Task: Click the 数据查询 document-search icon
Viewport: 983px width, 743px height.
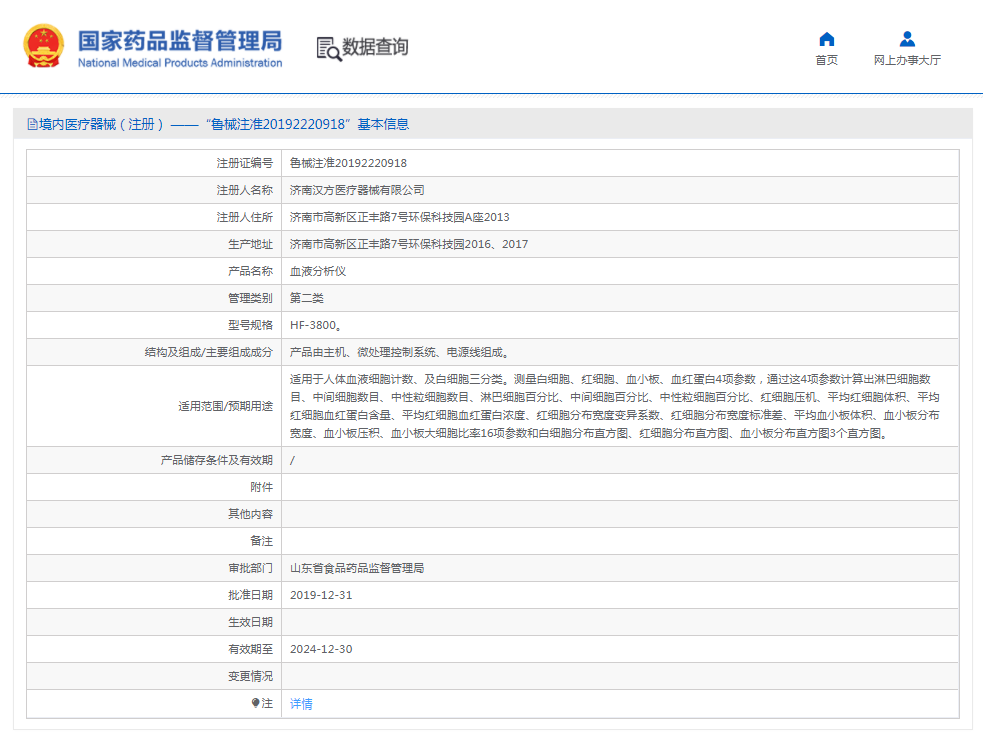Action: pos(325,47)
